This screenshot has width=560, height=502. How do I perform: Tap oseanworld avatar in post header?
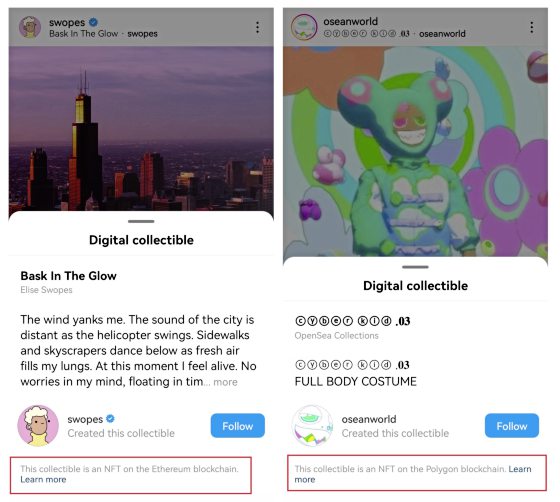pos(304,27)
